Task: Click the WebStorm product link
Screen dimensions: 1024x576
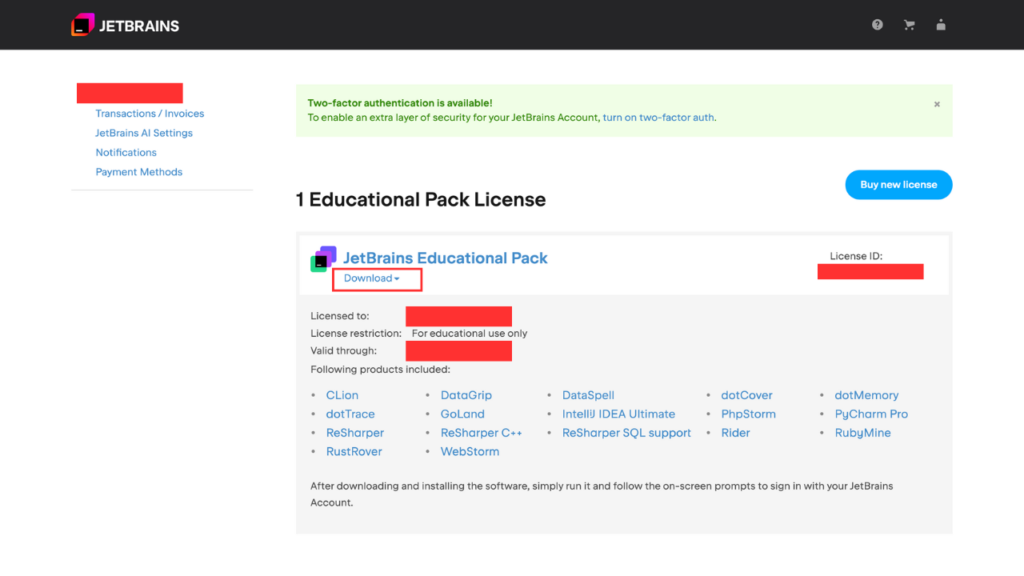Action: [469, 452]
